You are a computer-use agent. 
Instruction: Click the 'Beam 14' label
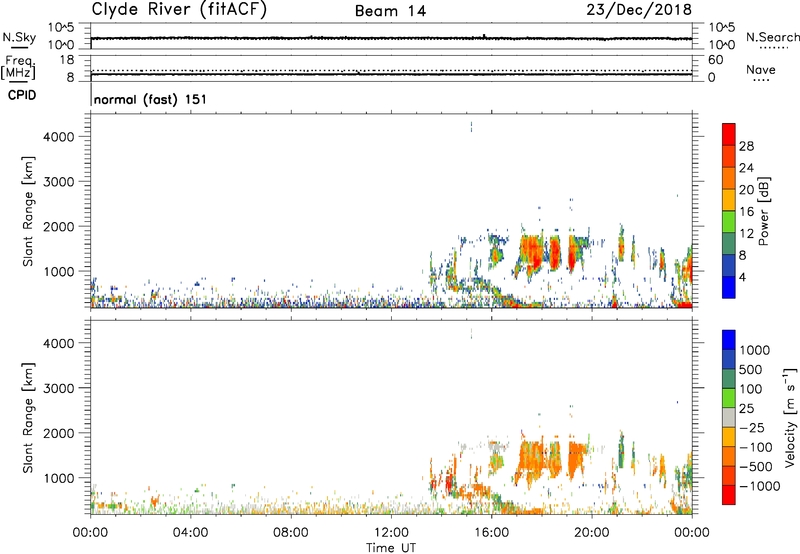[x=390, y=11]
